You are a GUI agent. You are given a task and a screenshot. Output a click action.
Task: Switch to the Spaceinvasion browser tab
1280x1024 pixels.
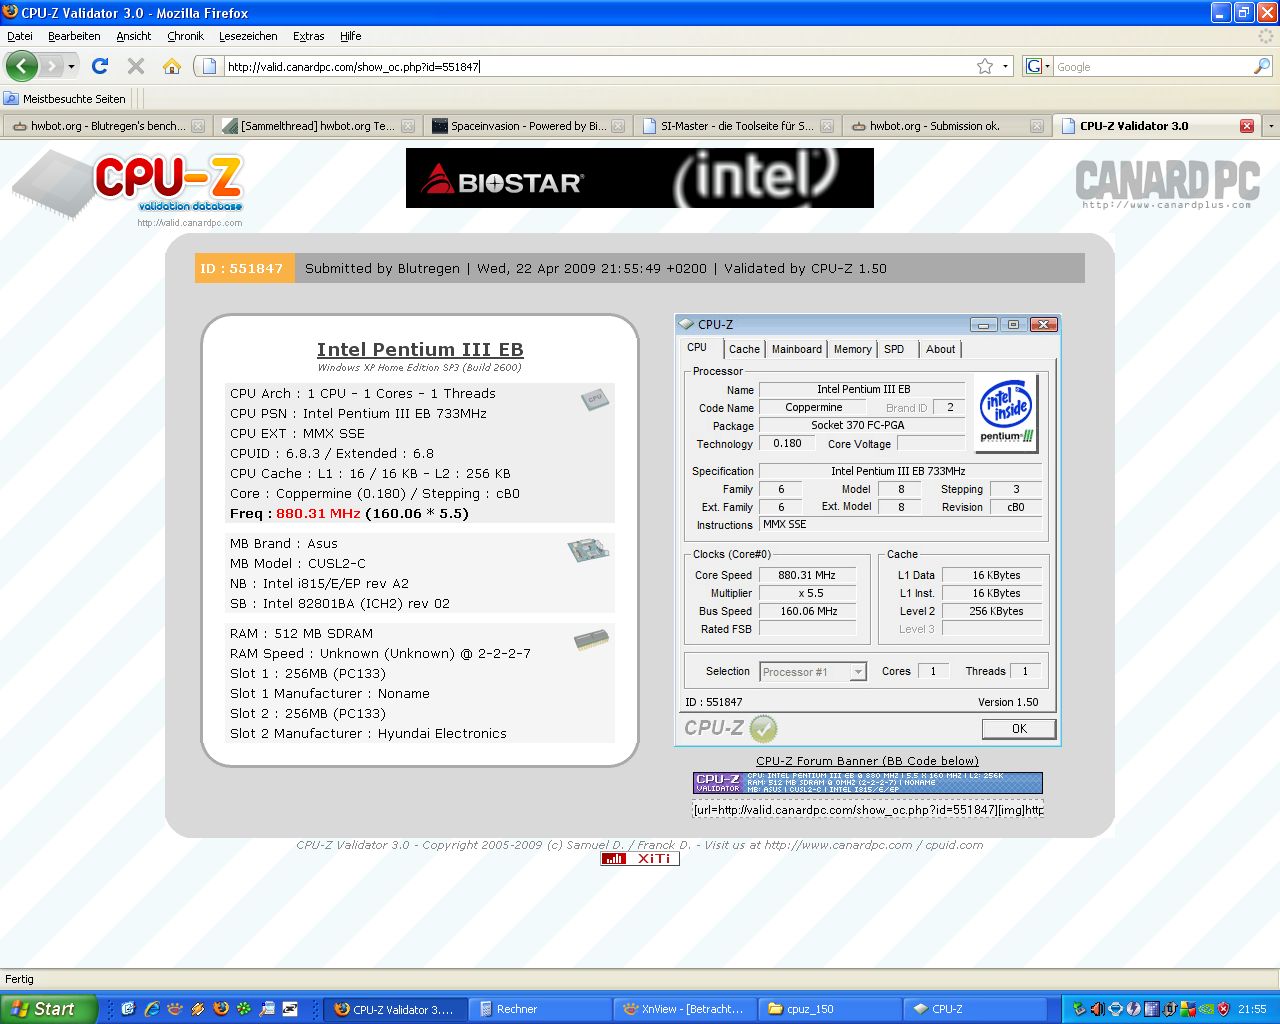pyautogui.click(x=528, y=126)
